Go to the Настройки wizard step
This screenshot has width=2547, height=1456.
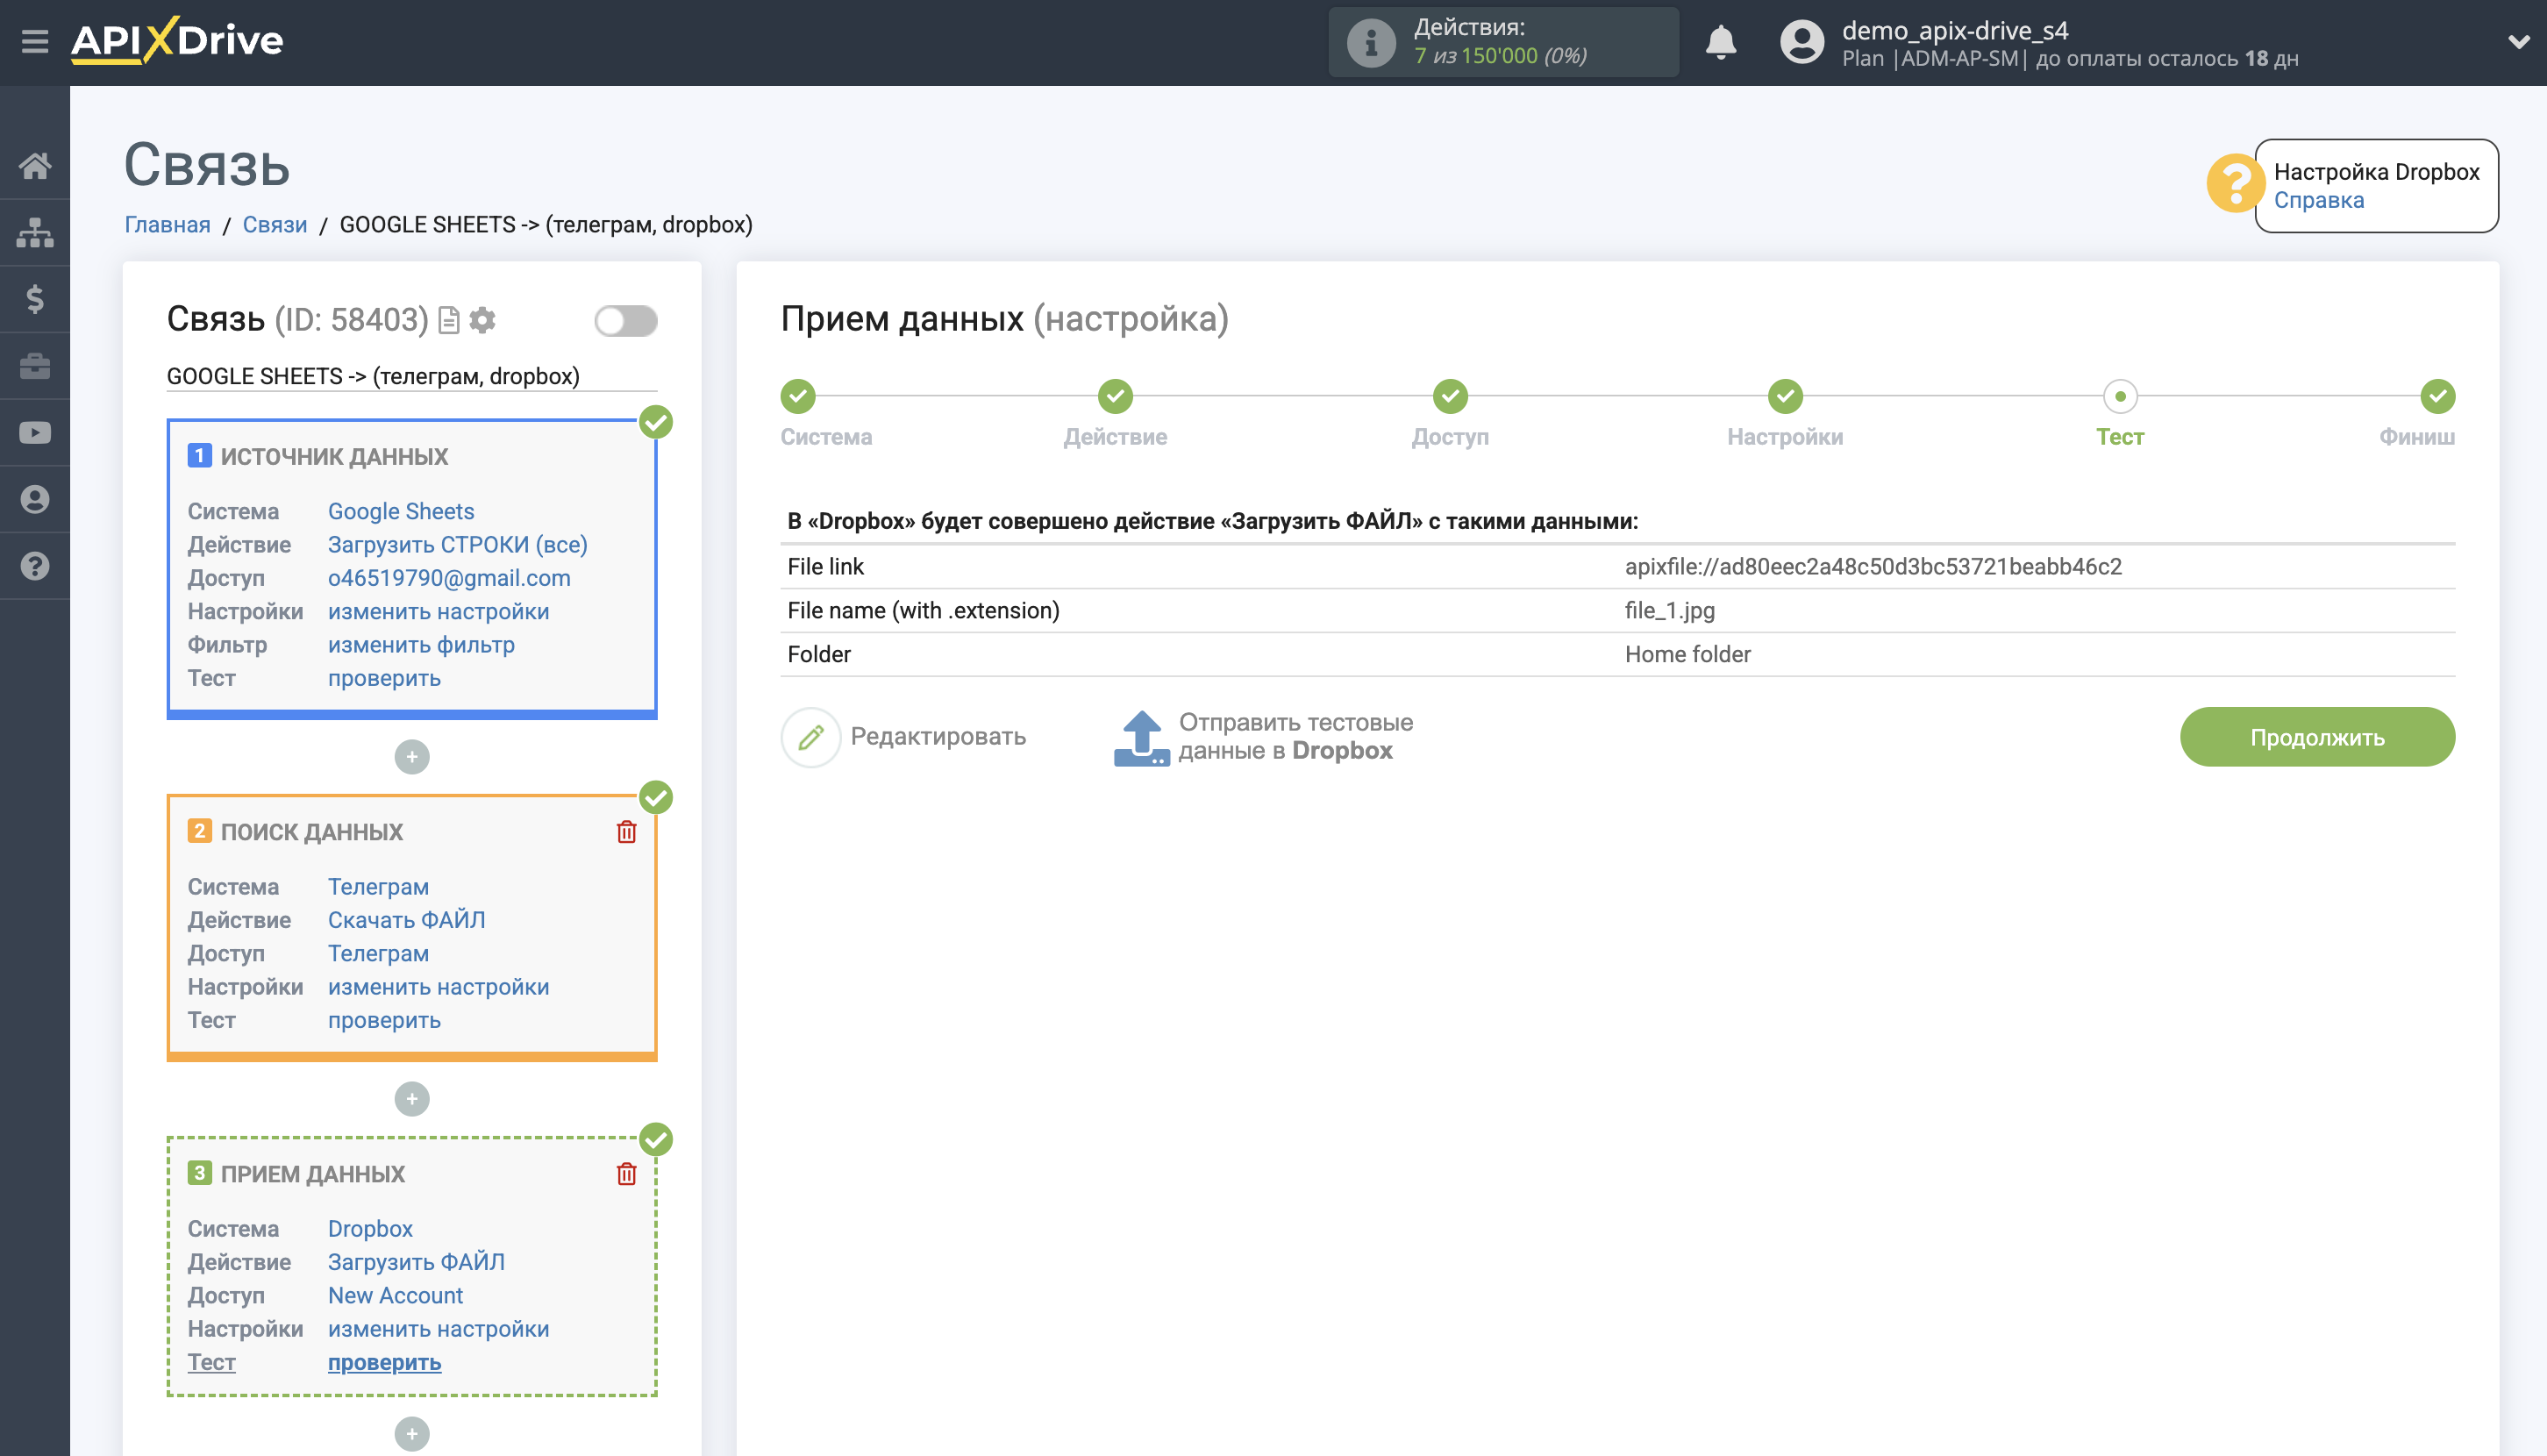point(1784,396)
